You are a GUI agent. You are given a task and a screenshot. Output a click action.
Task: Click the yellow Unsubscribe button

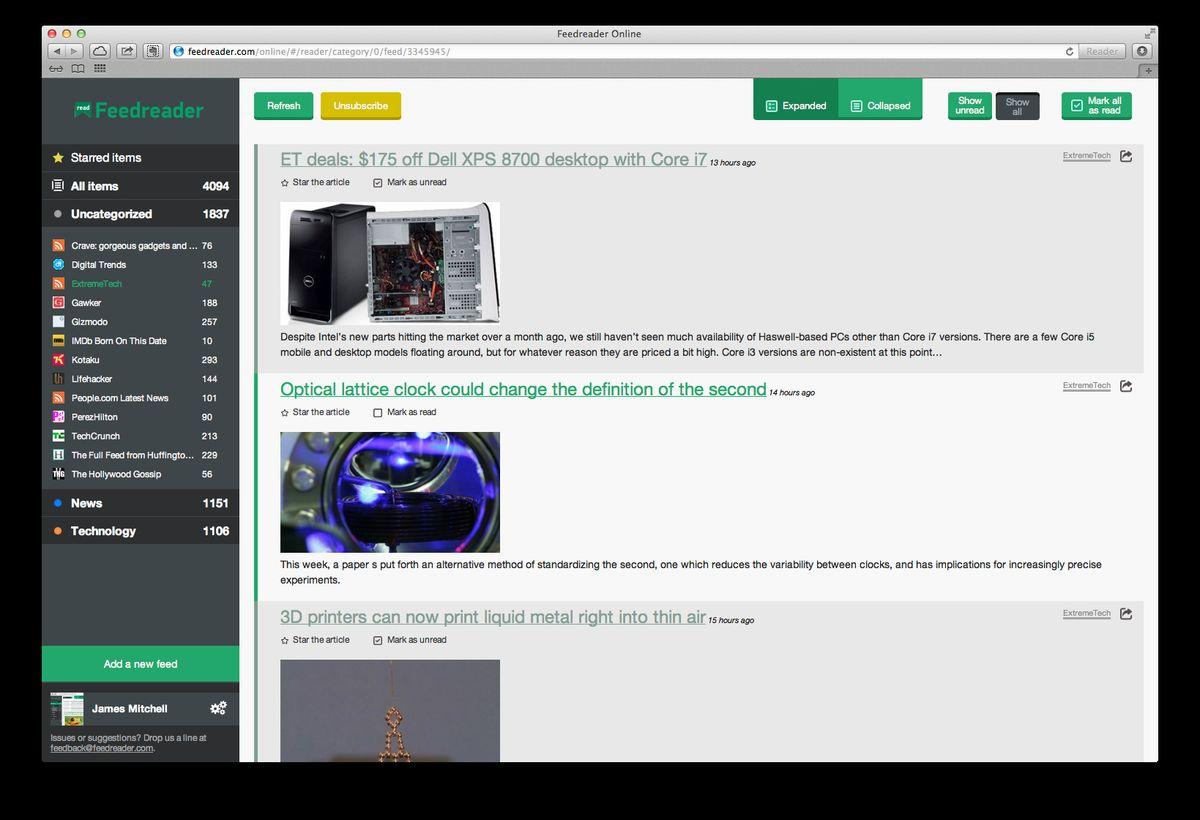(361, 106)
